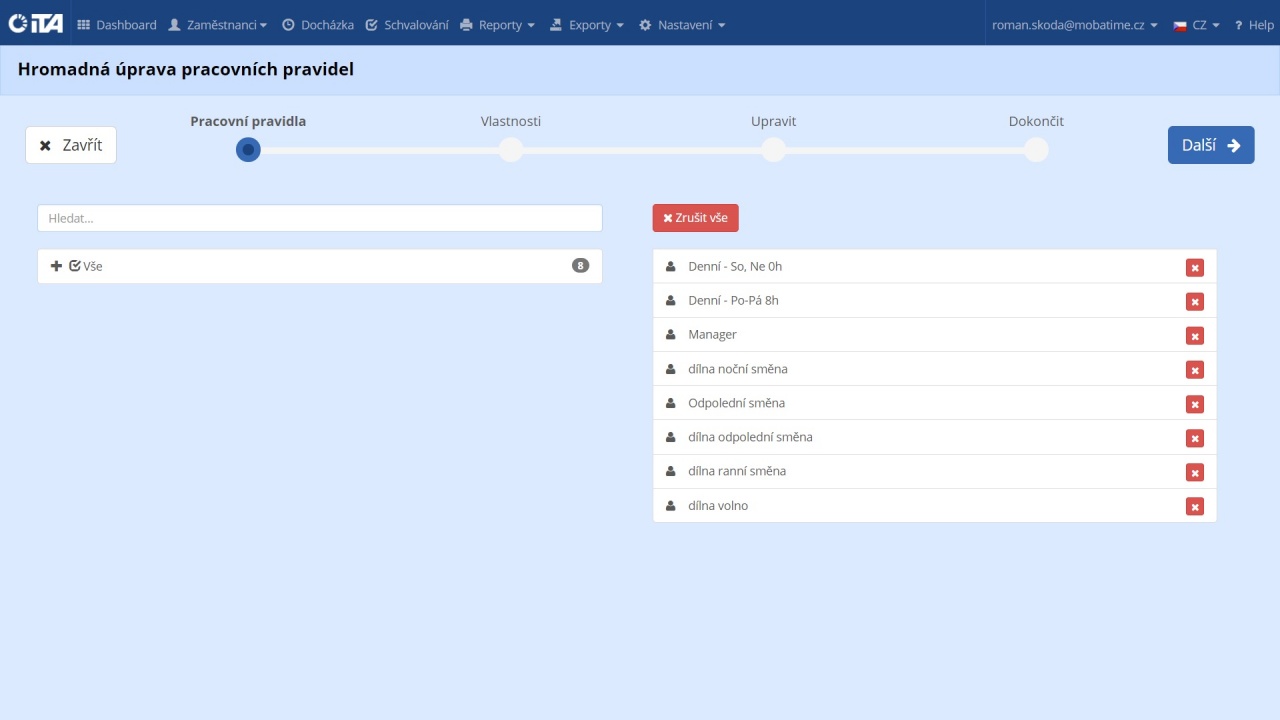Remove "Denní - So, Ne 0h" with red X
Screen dimensions: 1280x720
click(1194, 267)
